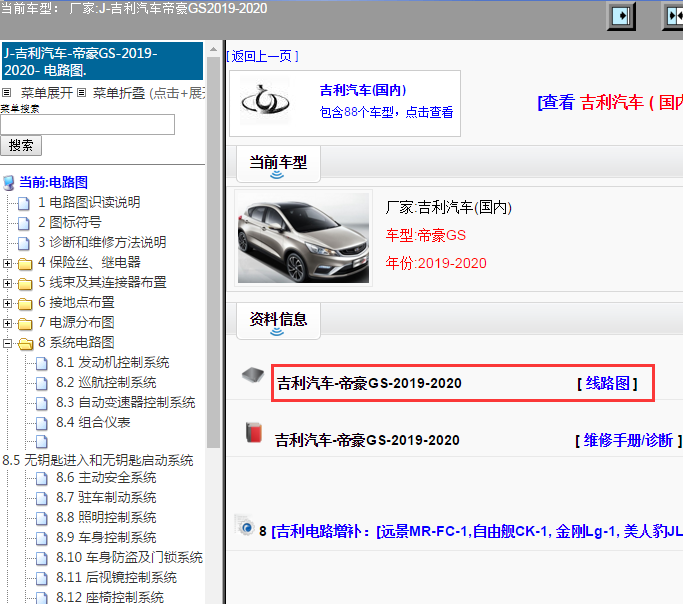Open the 维修手册/诊断 link
Viewport: 683px width, 604px height.
point(629,440)
